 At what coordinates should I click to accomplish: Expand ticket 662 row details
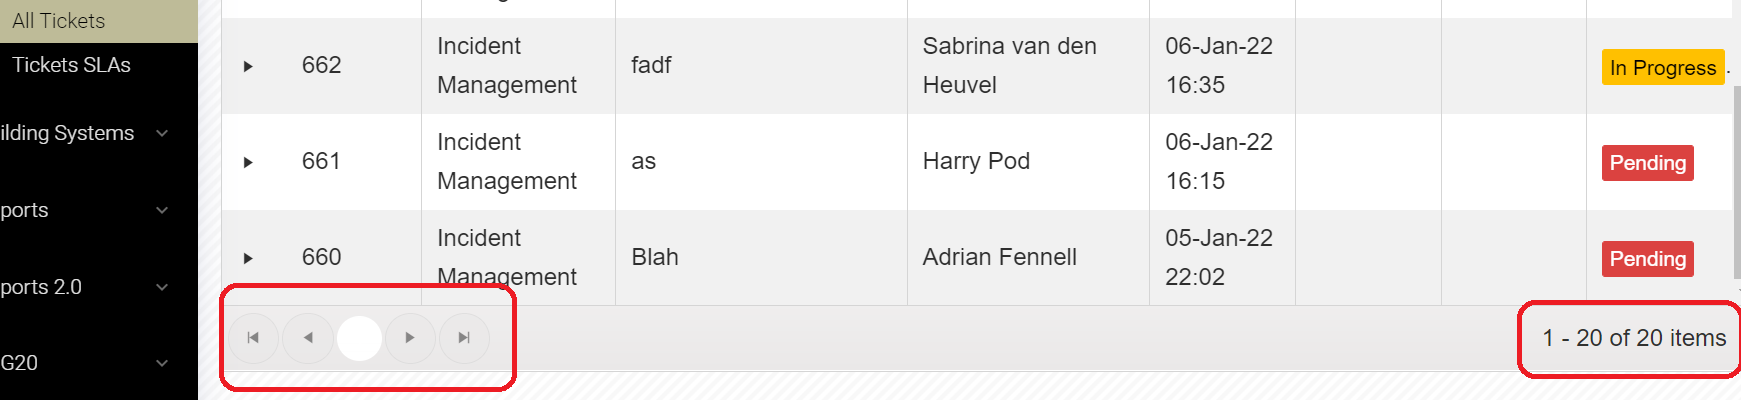[248, 66]
